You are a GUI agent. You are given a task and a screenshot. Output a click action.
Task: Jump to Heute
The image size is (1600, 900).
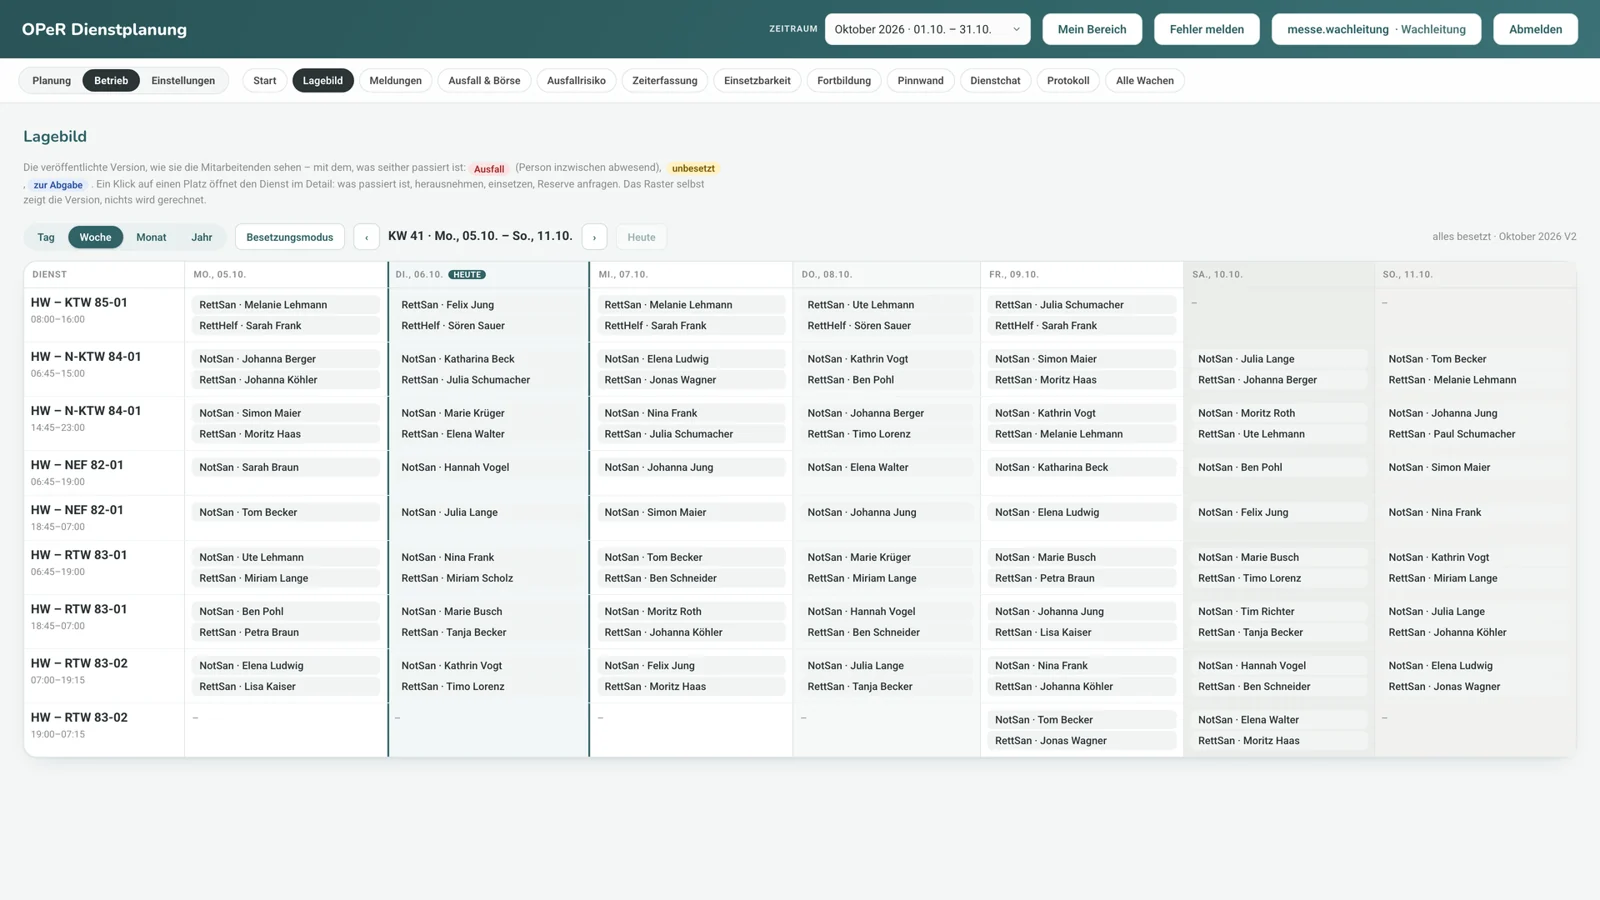coord(641,237)
